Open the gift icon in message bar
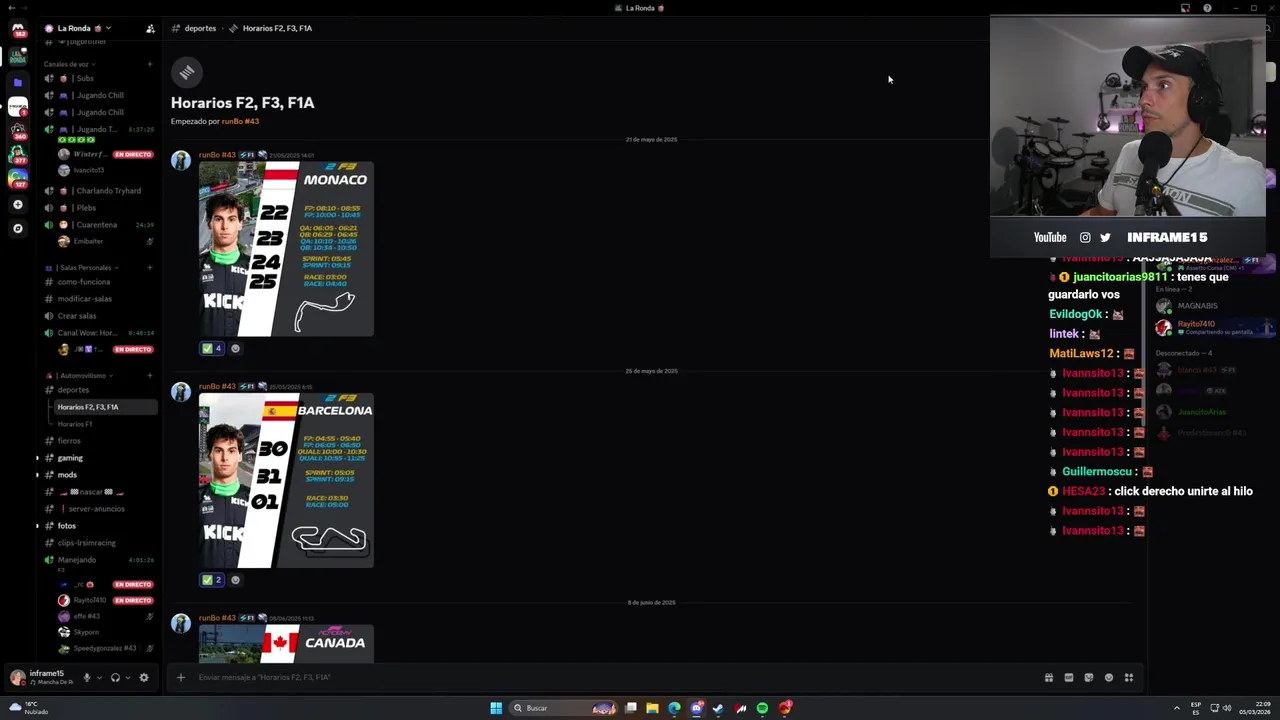 click(x=1048, y=677)
